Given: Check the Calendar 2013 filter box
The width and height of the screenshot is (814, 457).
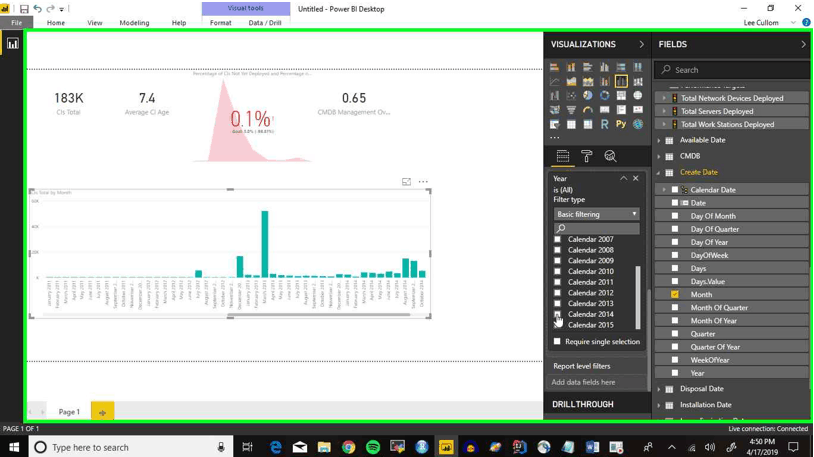Looking at the screenshot, I should click(x=557, y=303).
